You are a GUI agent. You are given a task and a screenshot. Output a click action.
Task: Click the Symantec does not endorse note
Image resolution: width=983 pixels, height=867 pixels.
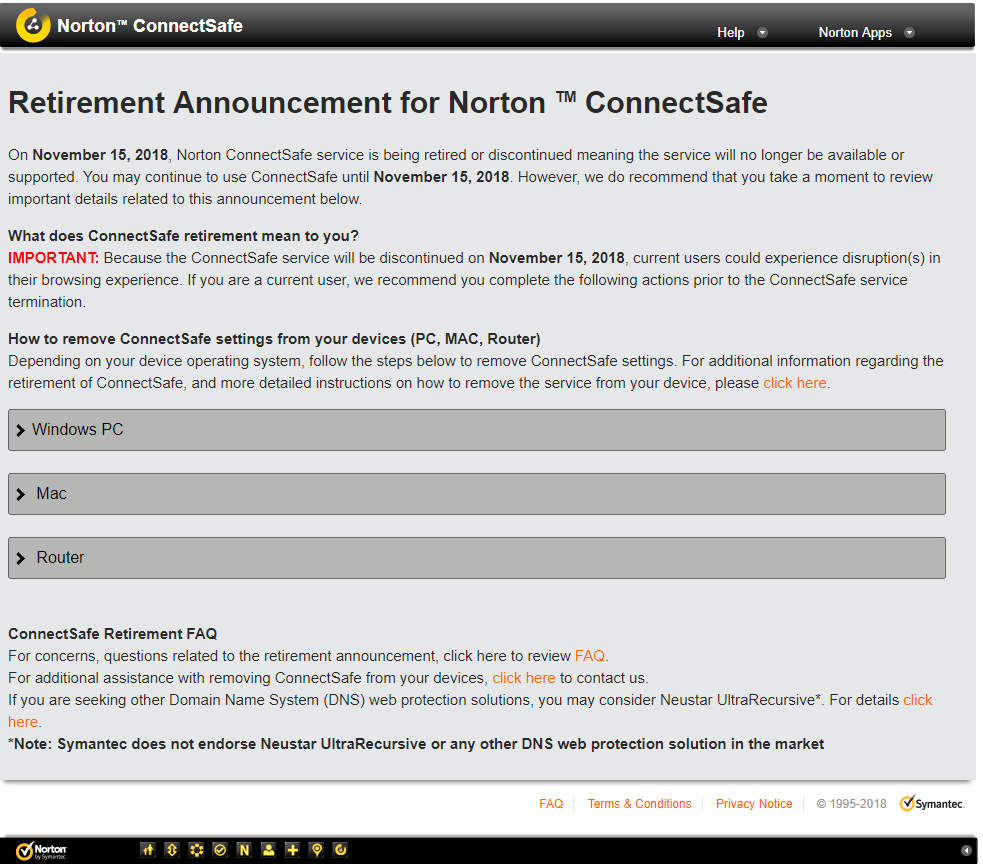click(x=416, y=744)
